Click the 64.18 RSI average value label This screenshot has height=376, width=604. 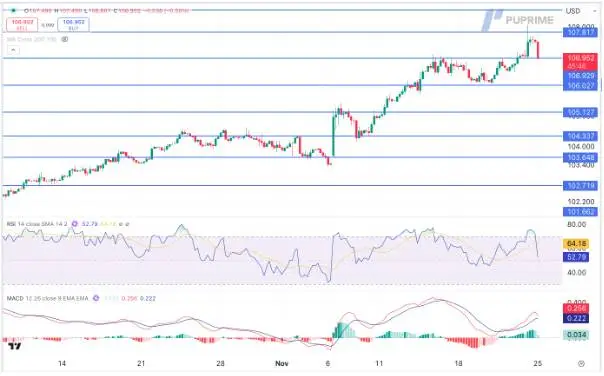[x=576, y=243]
